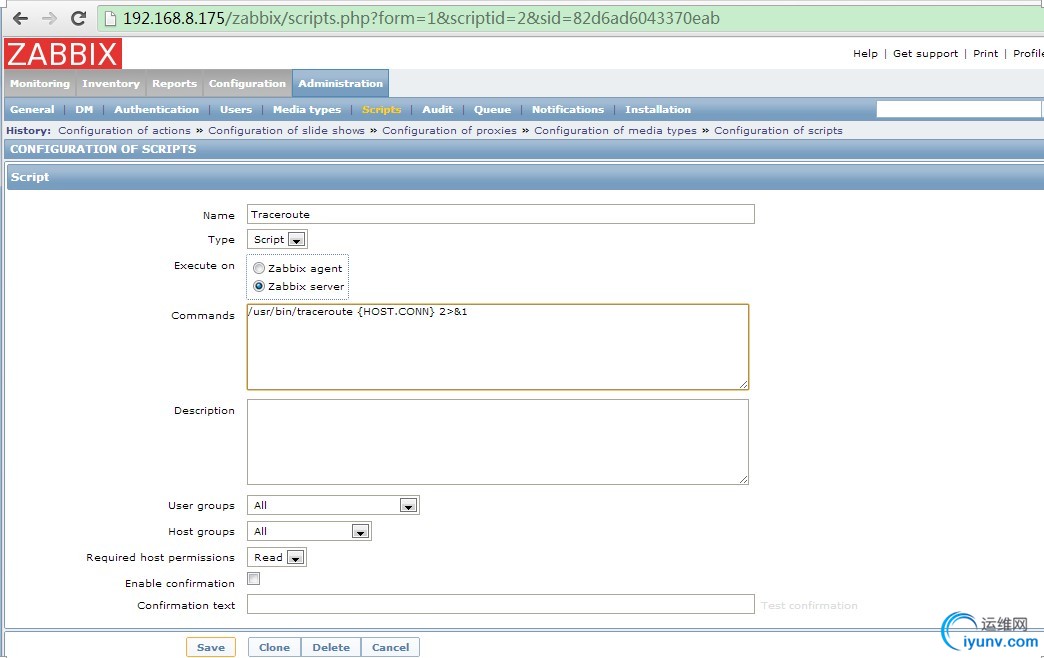Click the search box in the submenu bar
This screenshot has height=658, width=1044.
click(x=959, y=109)
